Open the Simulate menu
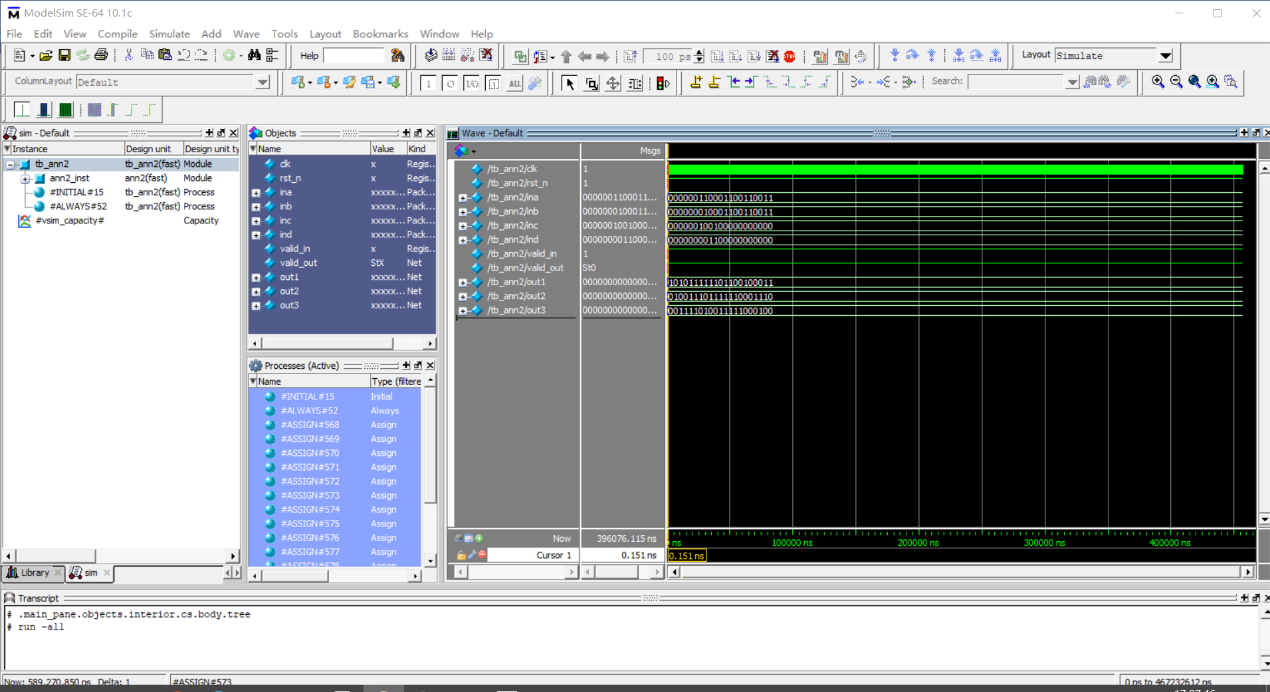Screen dimensions: 1270x692 point(169,34)
